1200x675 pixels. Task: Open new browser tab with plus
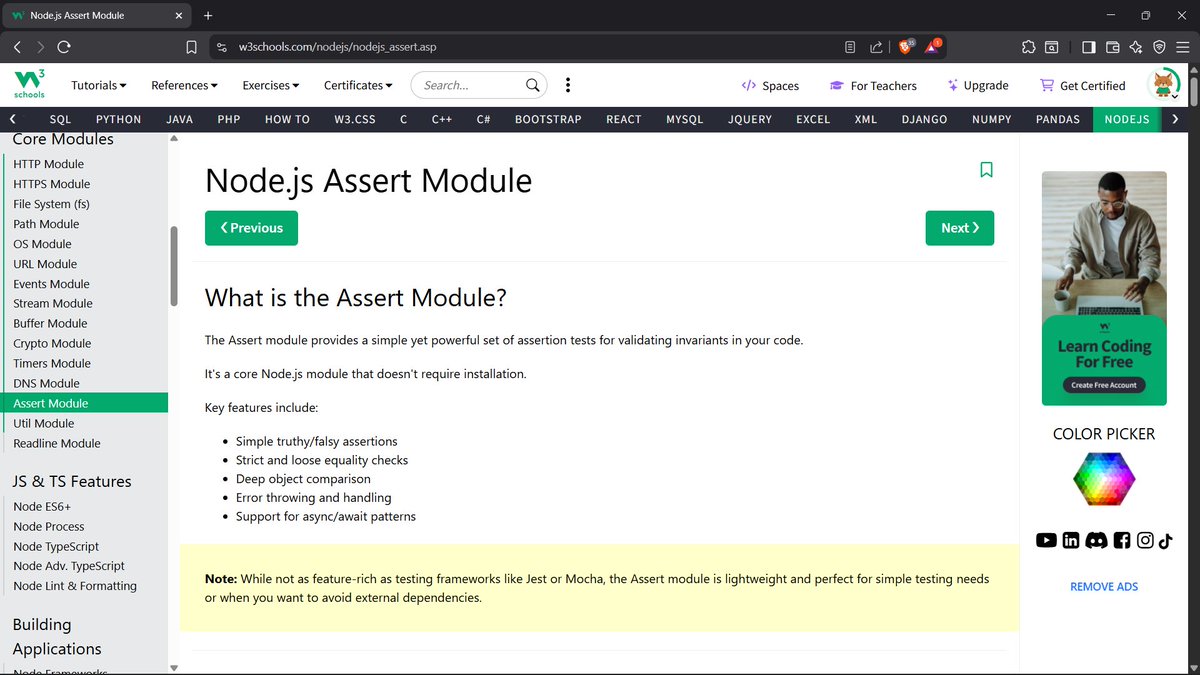[208, 16]
